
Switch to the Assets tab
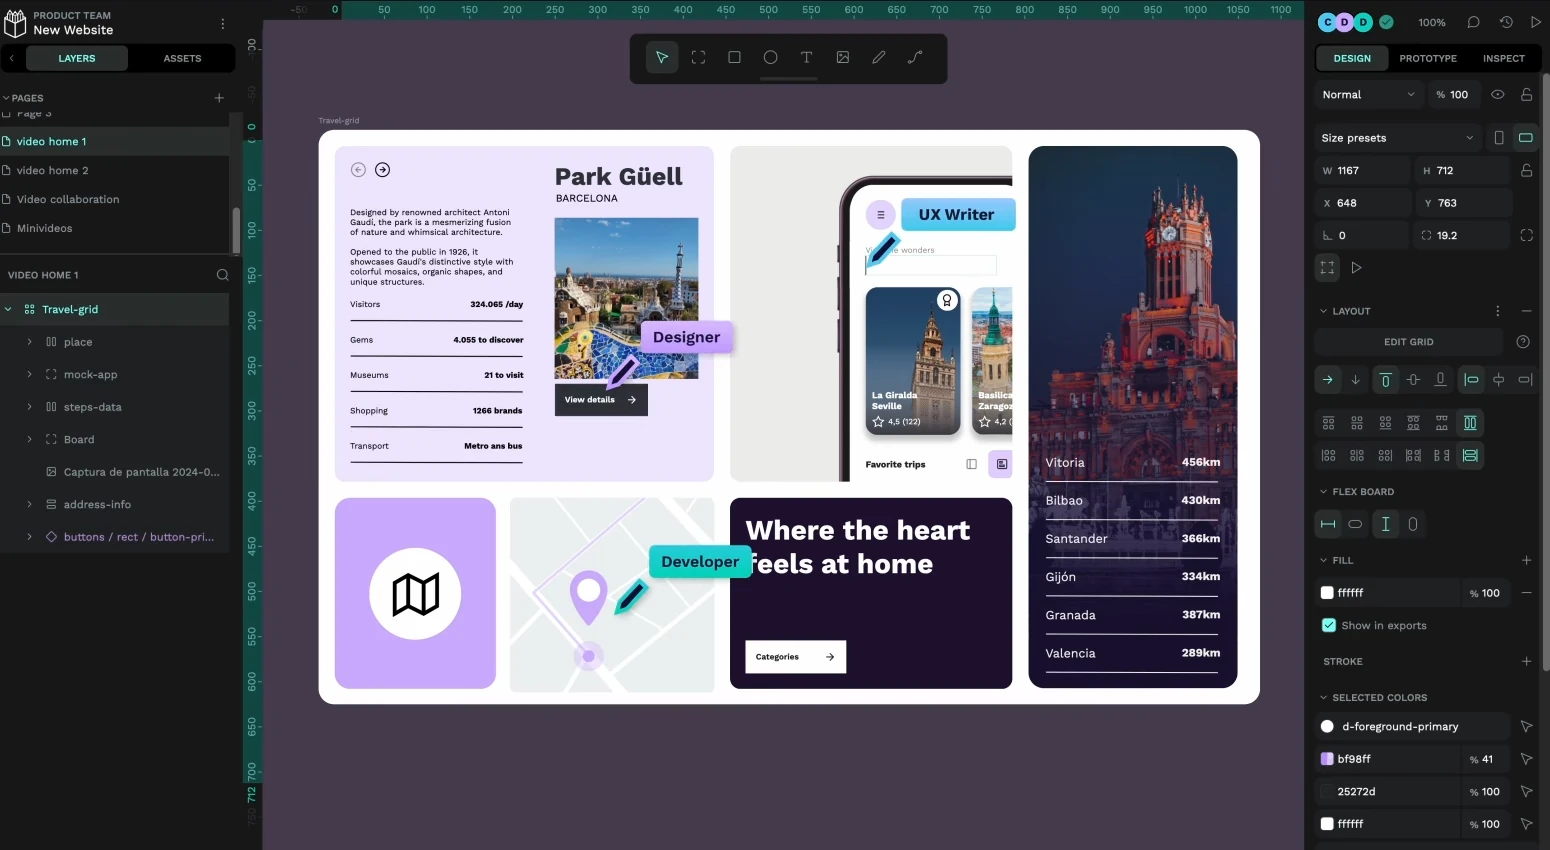[182, 58]
